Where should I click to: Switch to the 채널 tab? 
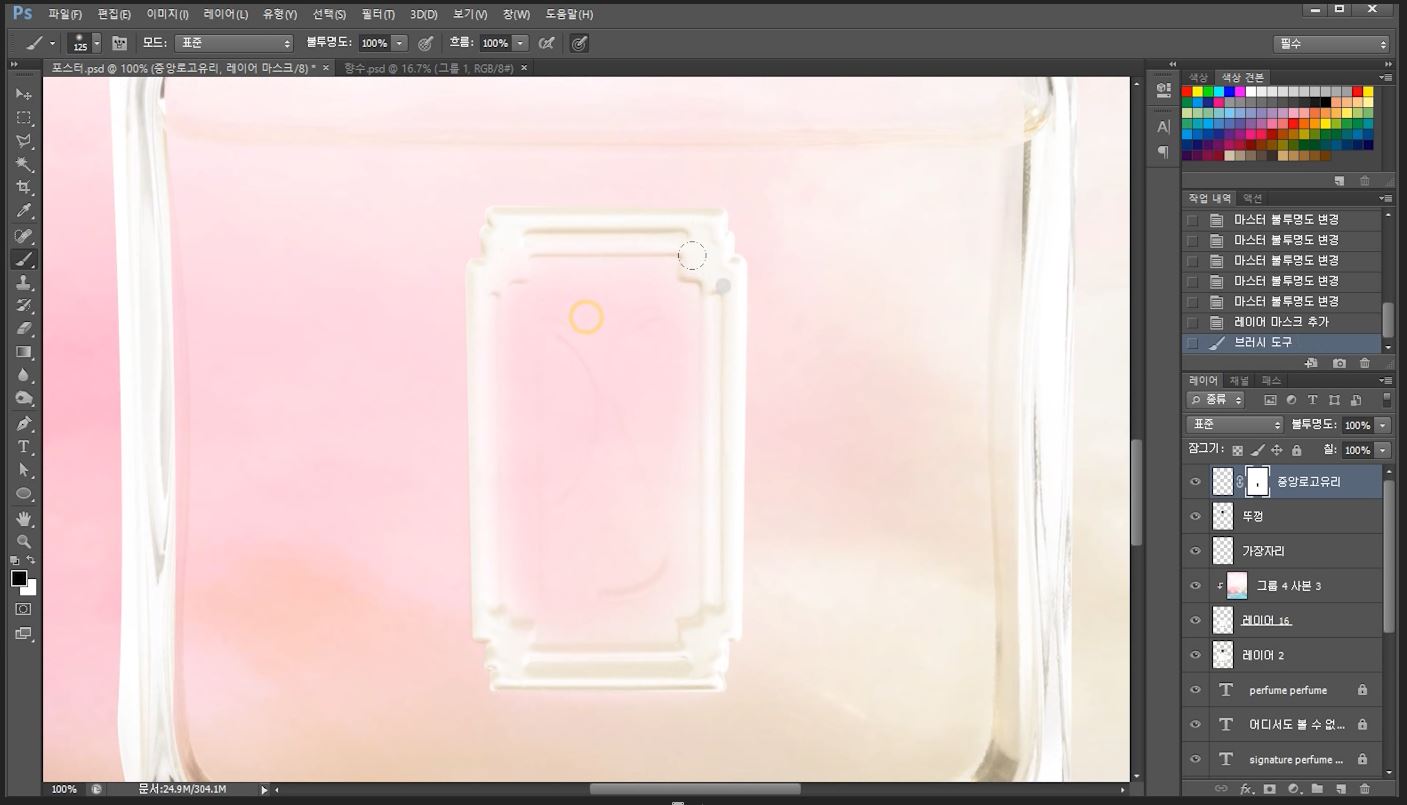[x=1239, y=381]
